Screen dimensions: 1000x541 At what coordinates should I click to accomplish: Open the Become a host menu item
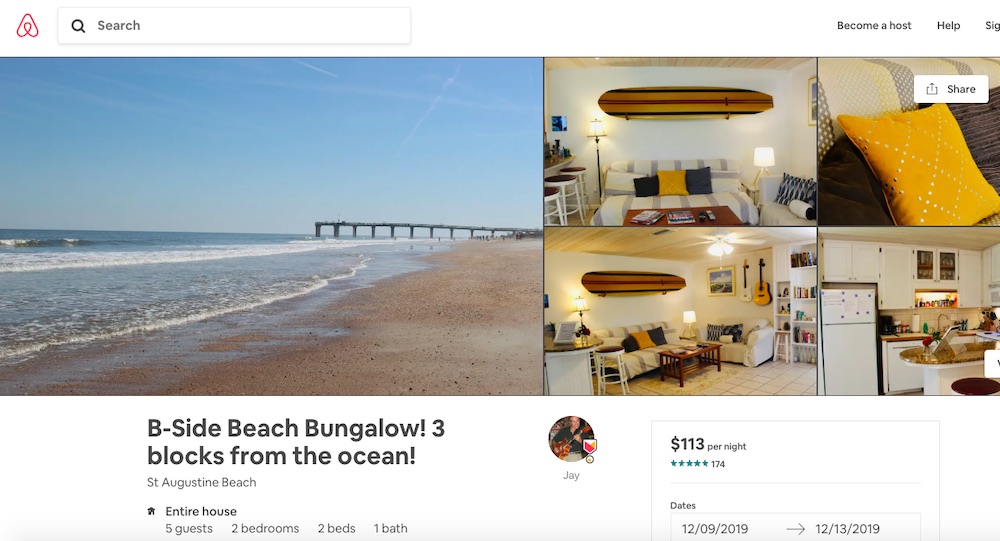874,26
